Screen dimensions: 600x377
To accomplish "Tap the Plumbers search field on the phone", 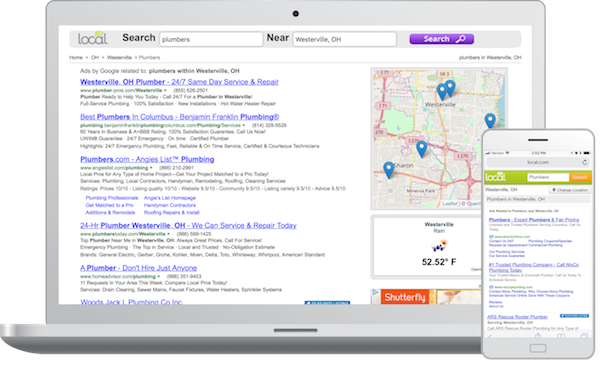I will coord(548,177).
